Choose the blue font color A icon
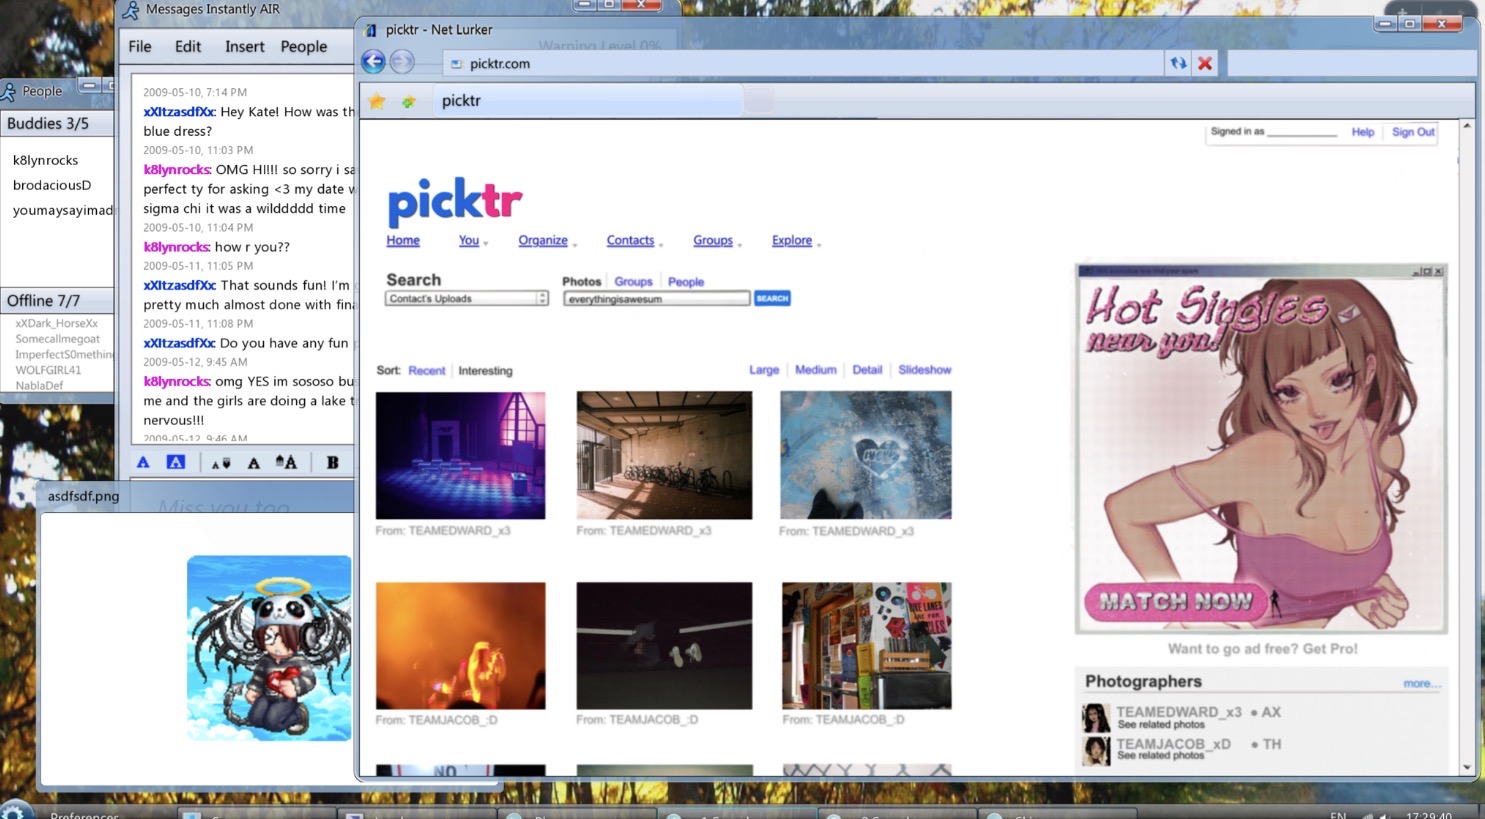Screen dimensions: 1485x819 (143, 462)
